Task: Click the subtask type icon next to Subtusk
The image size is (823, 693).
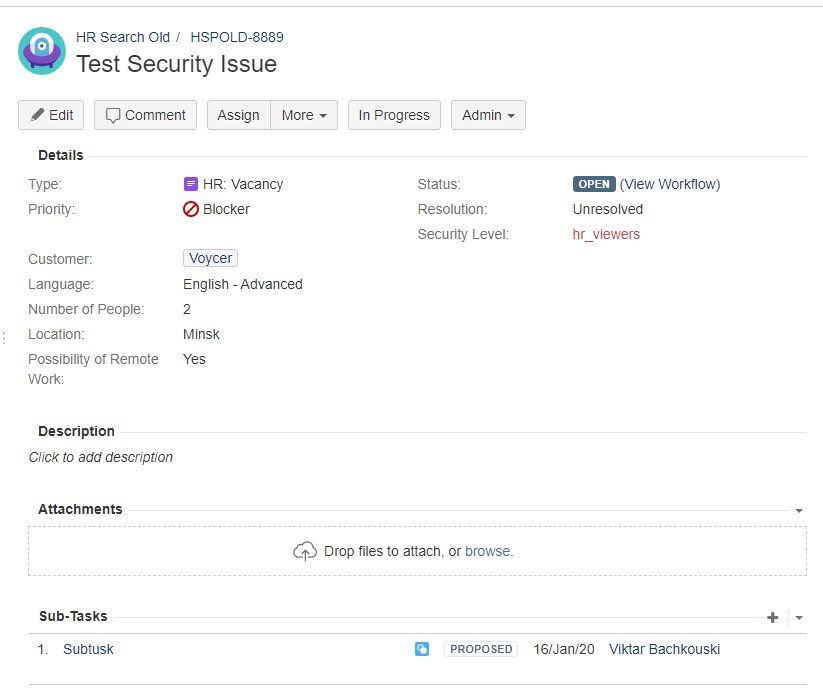Action: coord(421,649)
